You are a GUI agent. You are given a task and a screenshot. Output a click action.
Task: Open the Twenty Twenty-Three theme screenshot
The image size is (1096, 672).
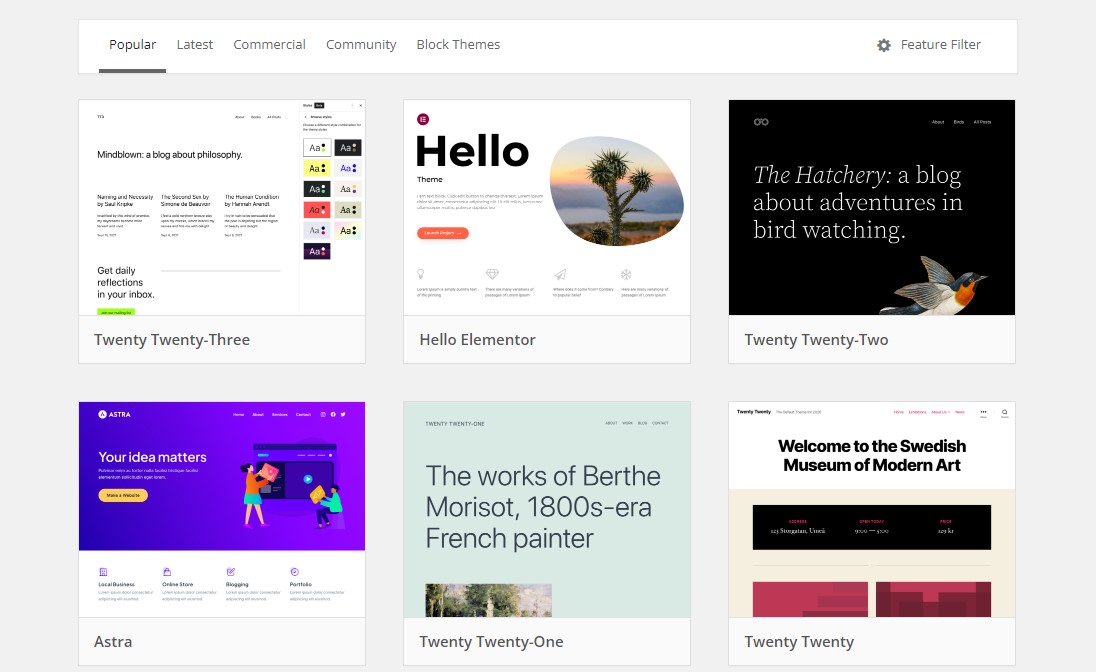(x=222, y=208)
